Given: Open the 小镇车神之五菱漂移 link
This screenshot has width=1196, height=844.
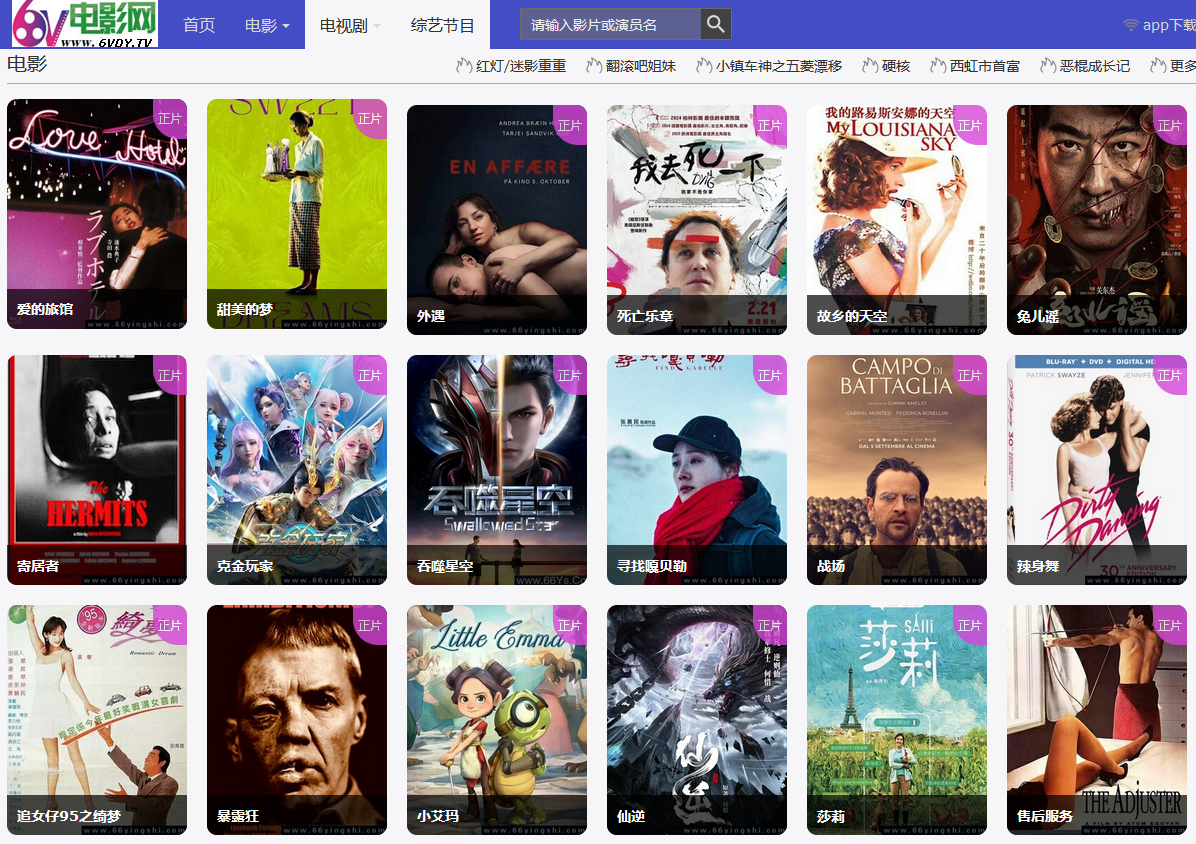Looking at the screenshot, I should (778, 66).
